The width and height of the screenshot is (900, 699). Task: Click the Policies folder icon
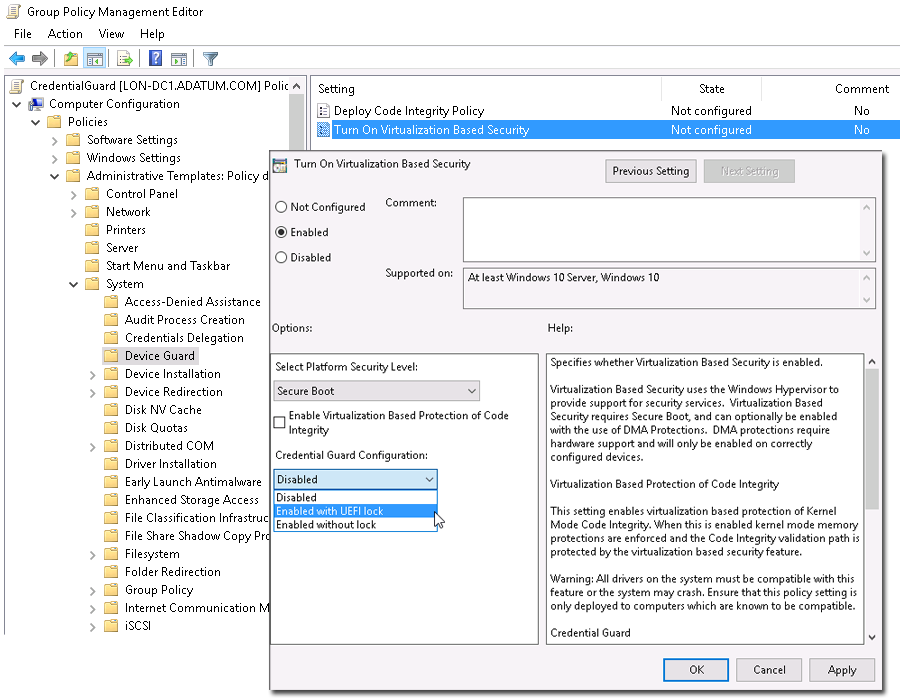coord(54,122)
